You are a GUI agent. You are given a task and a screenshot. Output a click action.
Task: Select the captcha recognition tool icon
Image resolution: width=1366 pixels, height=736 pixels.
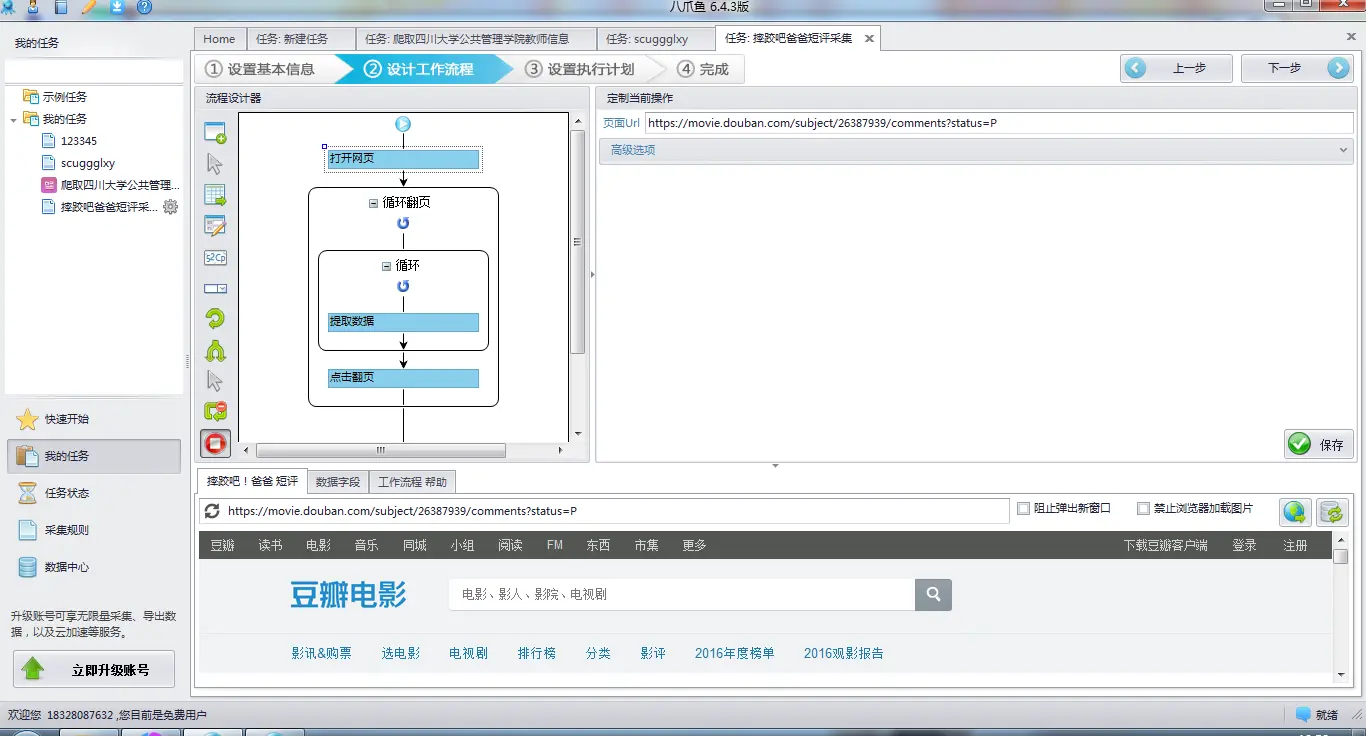[215, 257]
